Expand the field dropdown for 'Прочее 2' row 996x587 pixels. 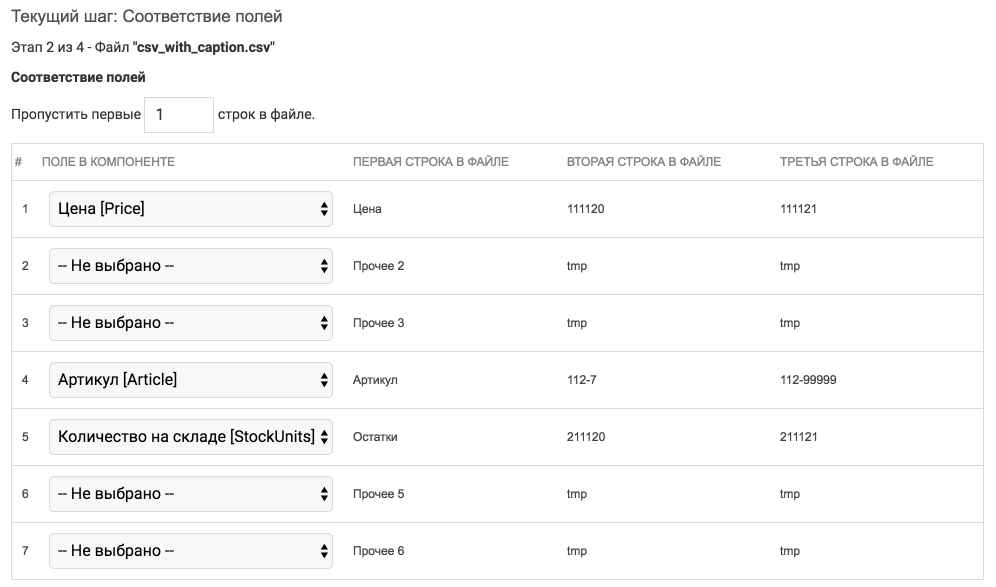pyautogui.click(x=190, y=266)
